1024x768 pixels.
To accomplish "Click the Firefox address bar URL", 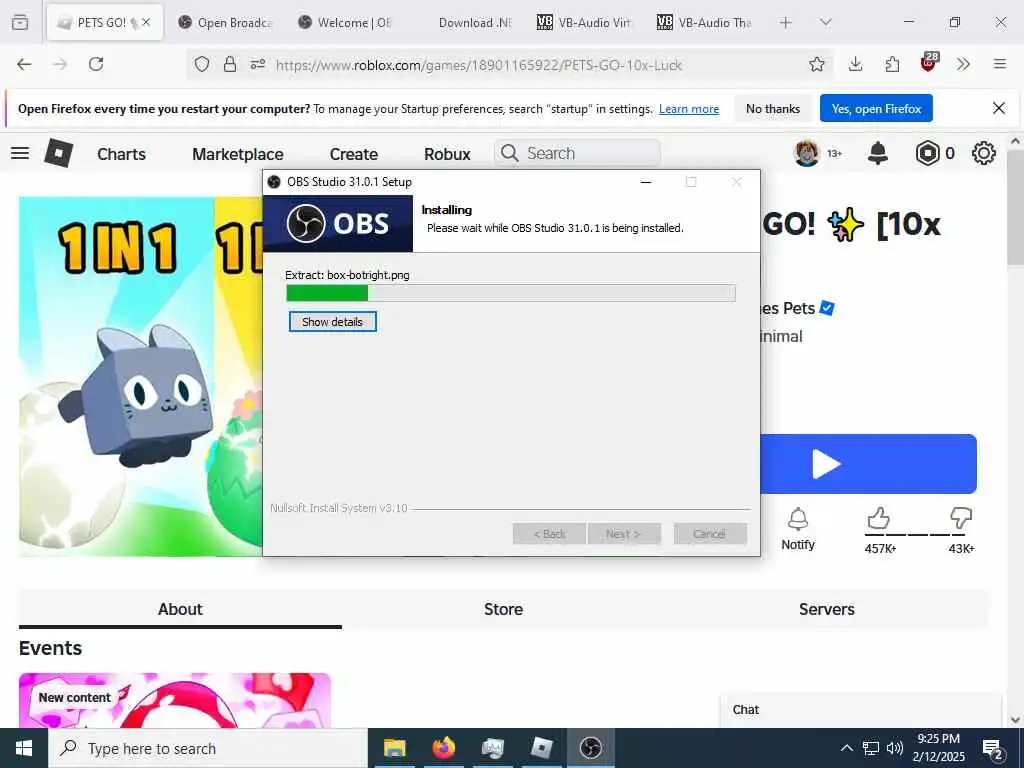I will click(479, 65).
